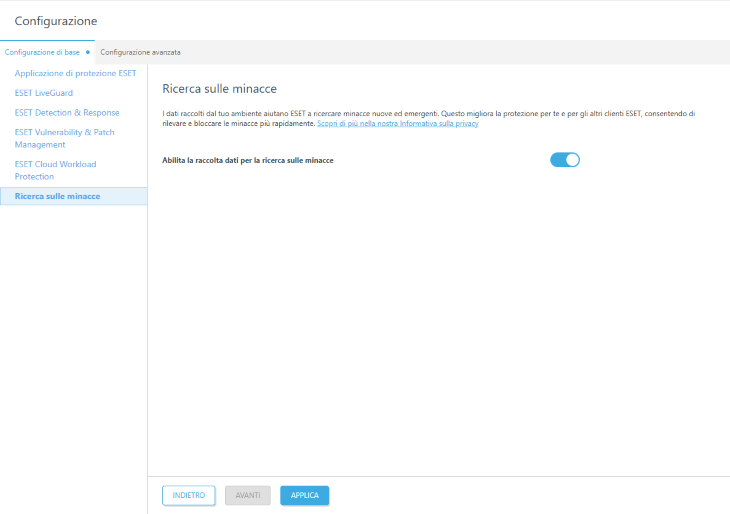Select Ricerca sulle minacce sidebar item
This screenshot has height=514, width=730.
pos(74,196)
